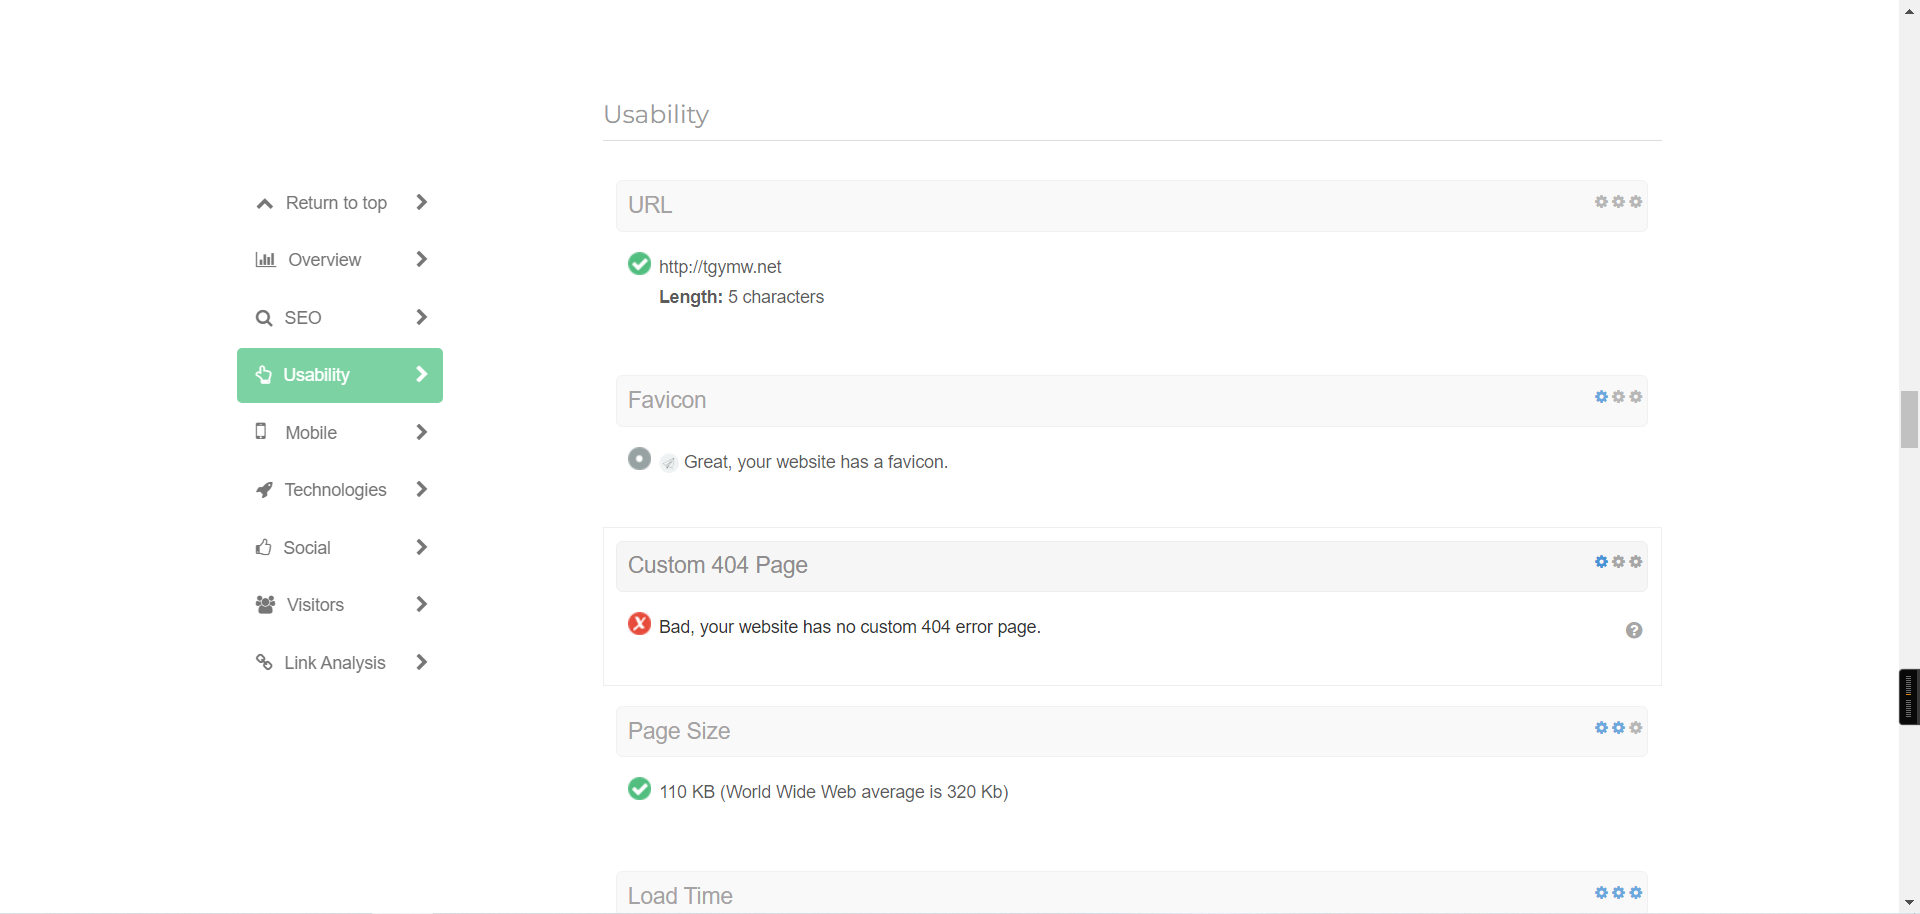Click green checkmark beside the URL
This screenshot has width=1920, height=914.
(640, 264)
